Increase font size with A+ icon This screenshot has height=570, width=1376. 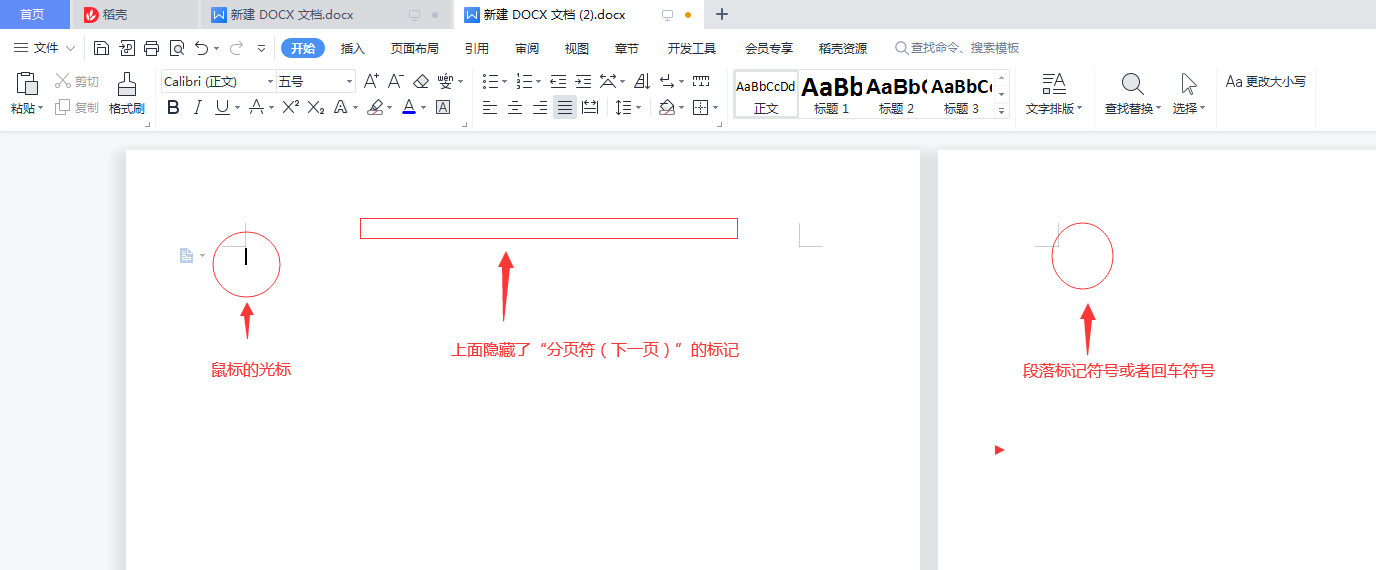click(371, 81)
